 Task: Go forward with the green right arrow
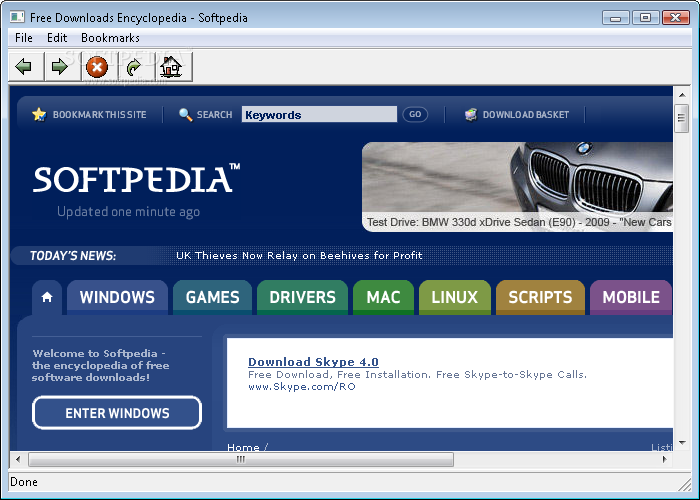coord(62,67)
